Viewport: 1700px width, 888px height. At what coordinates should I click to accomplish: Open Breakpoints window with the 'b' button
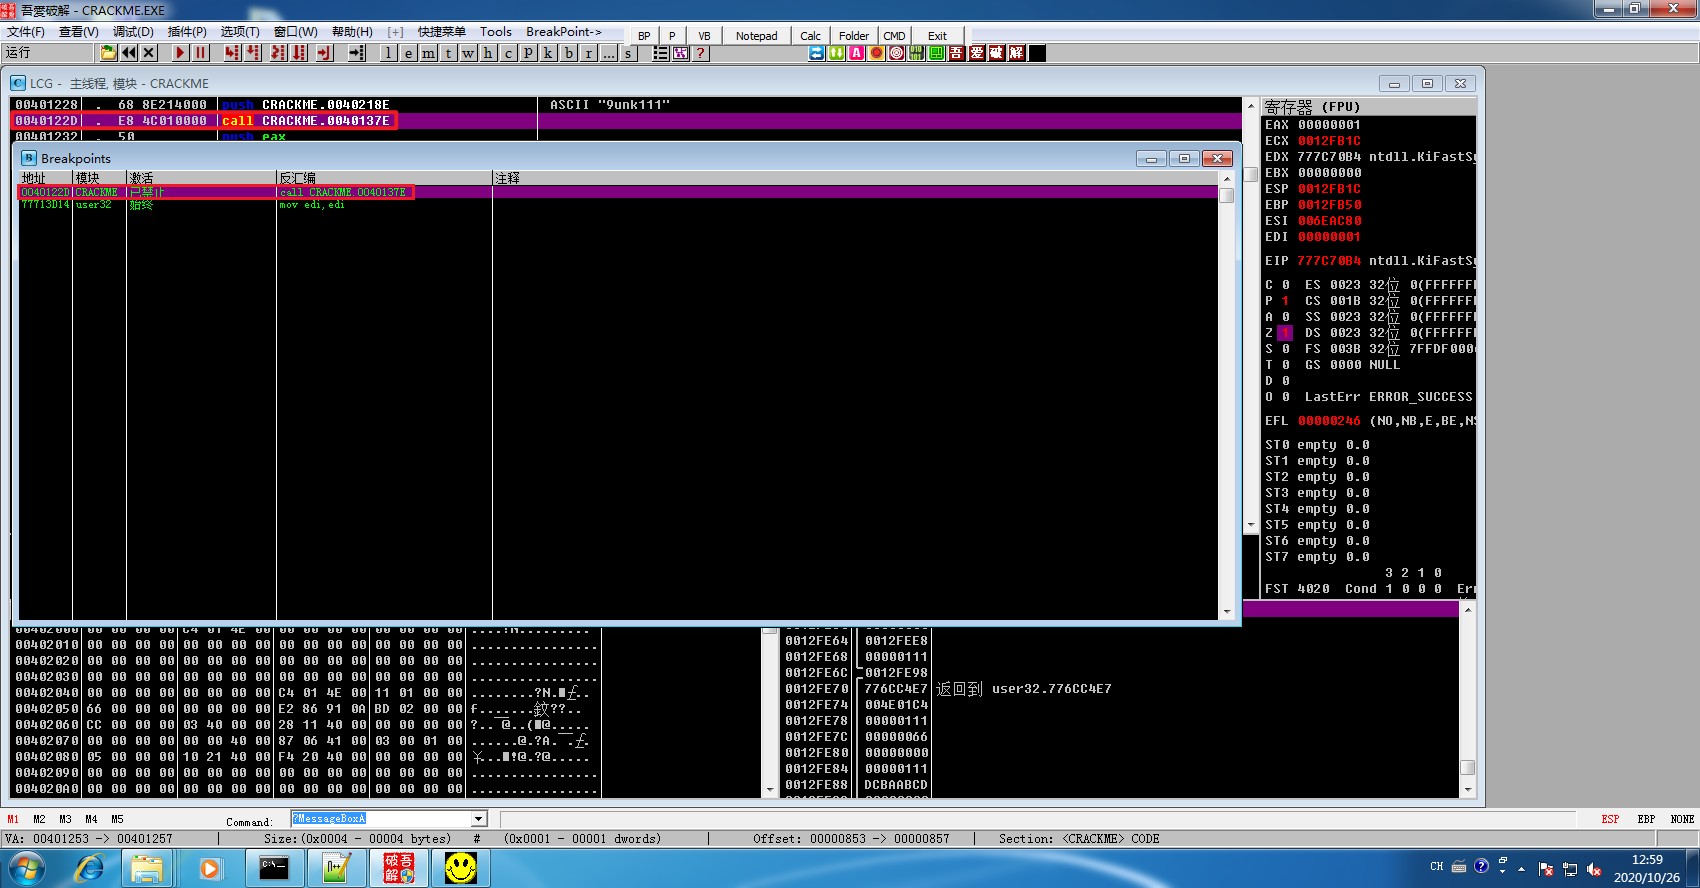pyautogui.click(x=568, y=53)
